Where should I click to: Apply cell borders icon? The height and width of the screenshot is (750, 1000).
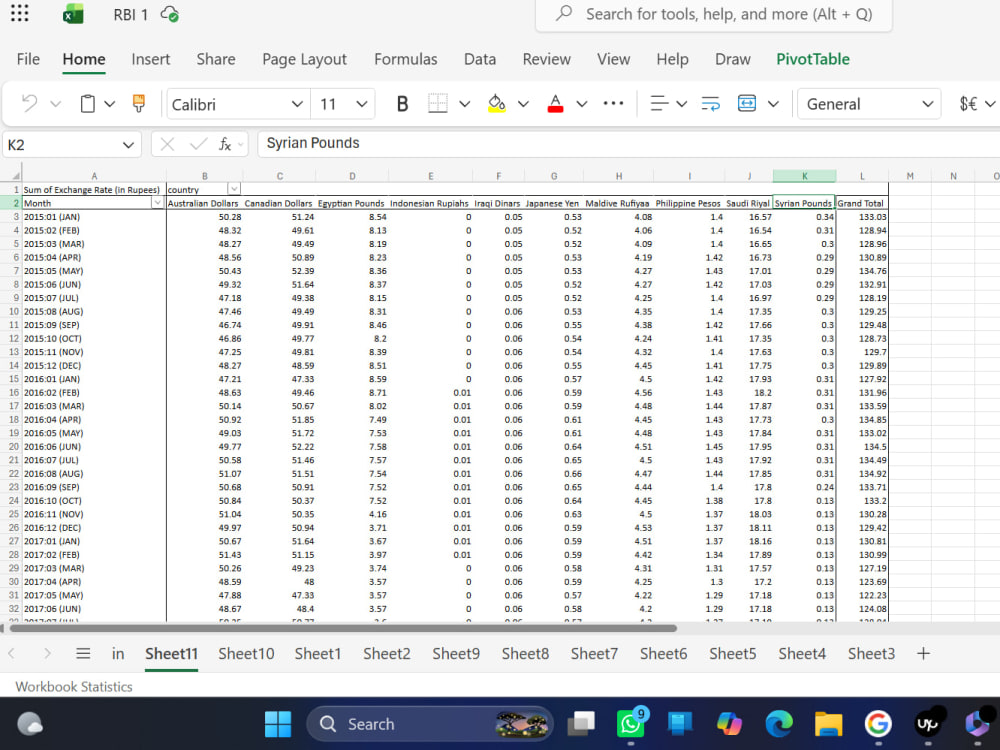438,103
